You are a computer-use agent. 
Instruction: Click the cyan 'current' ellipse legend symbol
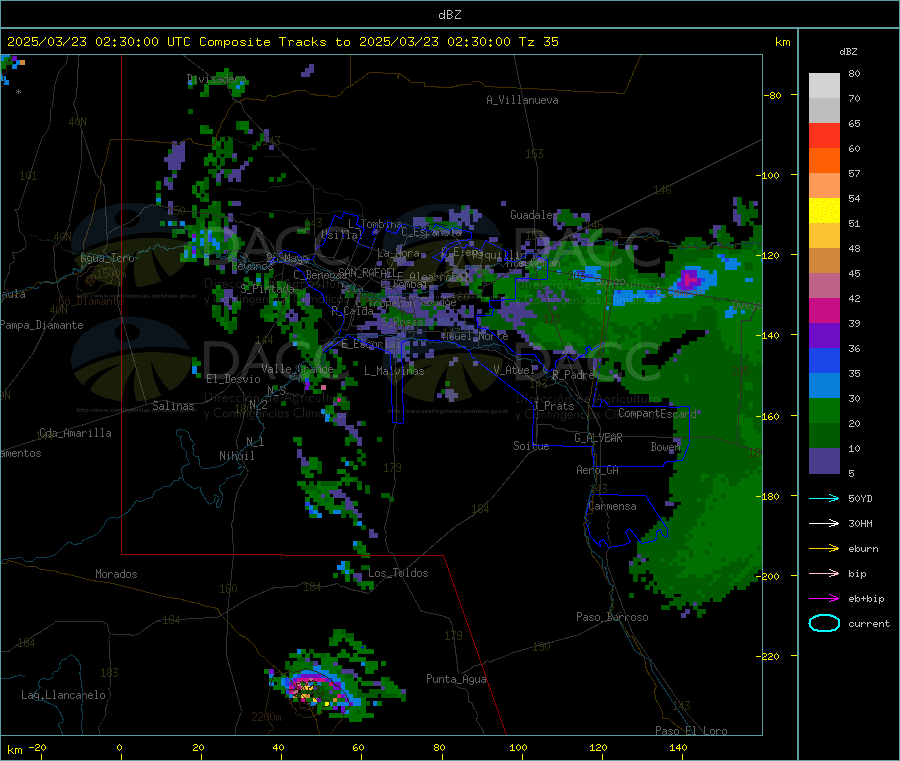[824, 623]
